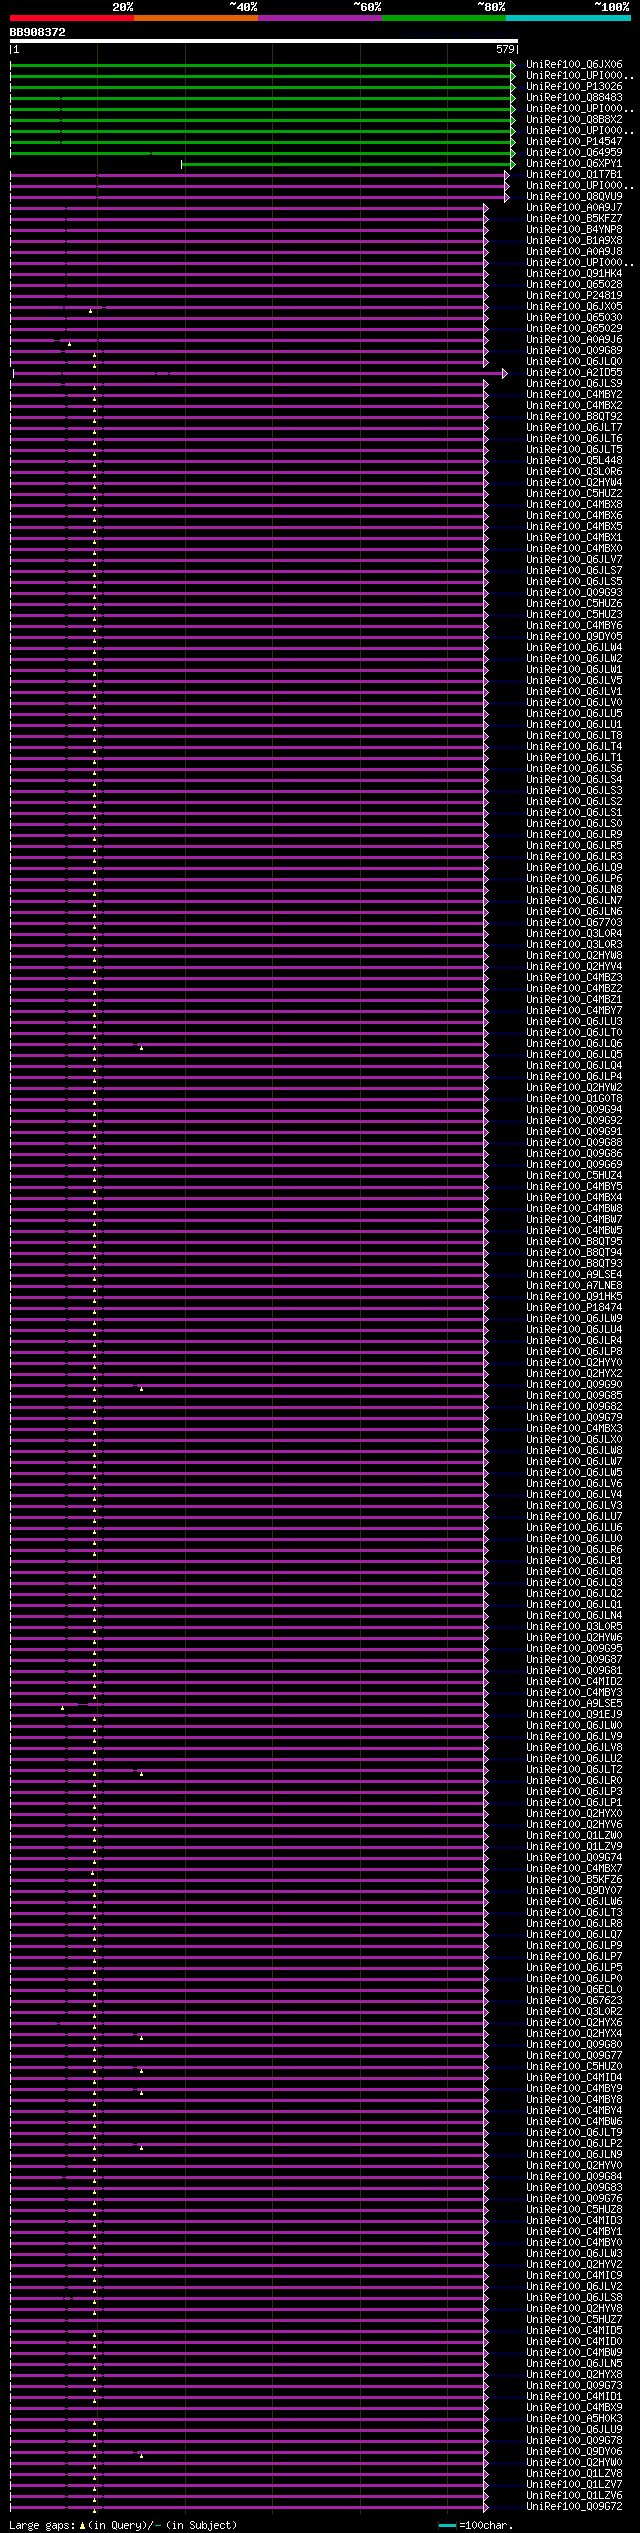Select label UniRef100_Q65028
This screenshot has width=640, height=2533.
click(574, 285)
